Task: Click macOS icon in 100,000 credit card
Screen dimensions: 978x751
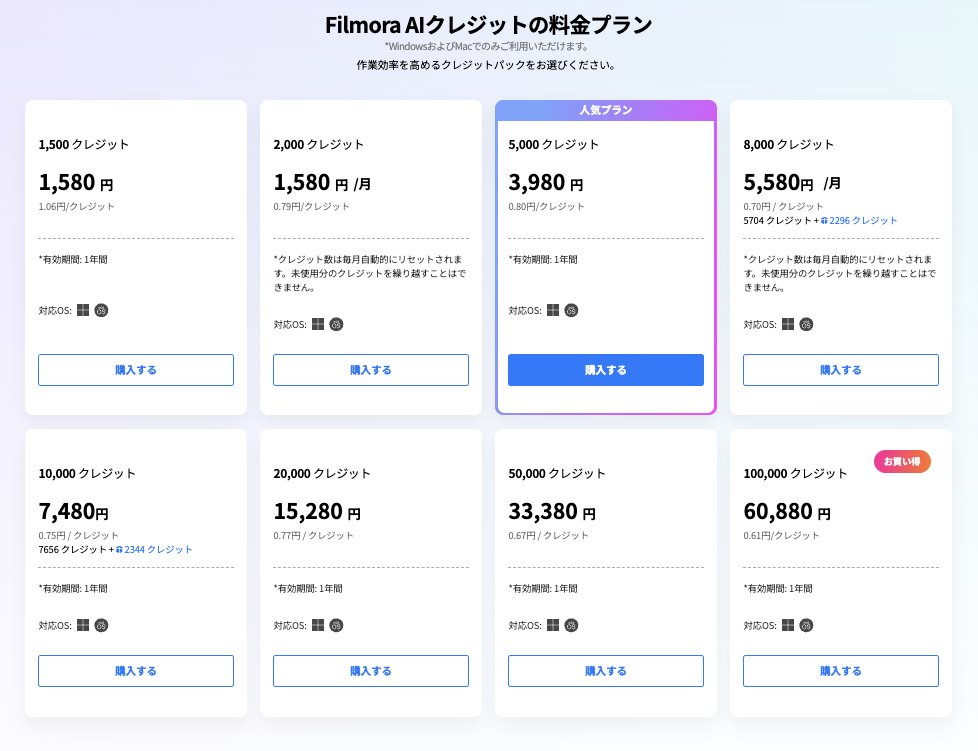Action: tap(806, 625)
